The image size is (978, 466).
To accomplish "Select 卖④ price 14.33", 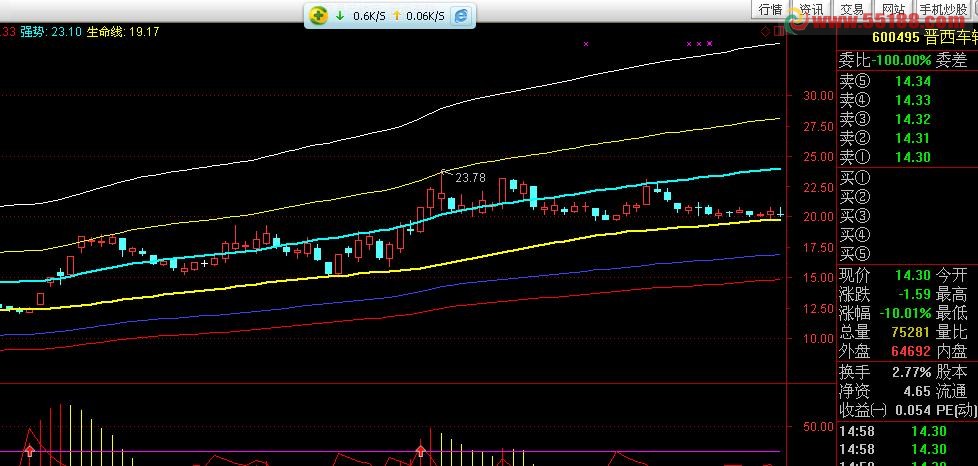I will coord(913,100).
